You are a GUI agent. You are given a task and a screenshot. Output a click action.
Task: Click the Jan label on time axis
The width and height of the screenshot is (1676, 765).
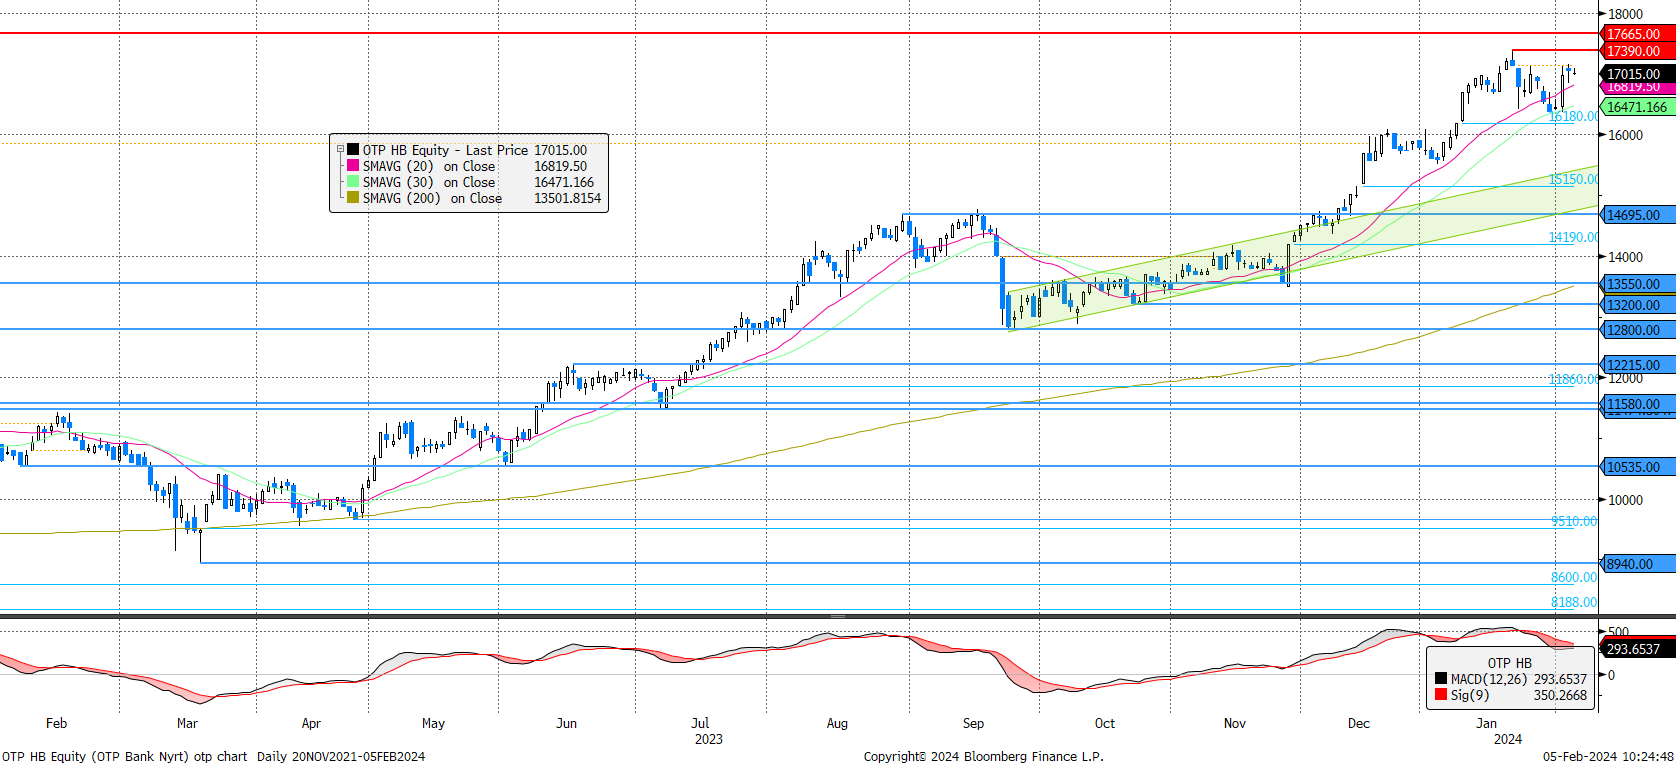click(1487, 723)
